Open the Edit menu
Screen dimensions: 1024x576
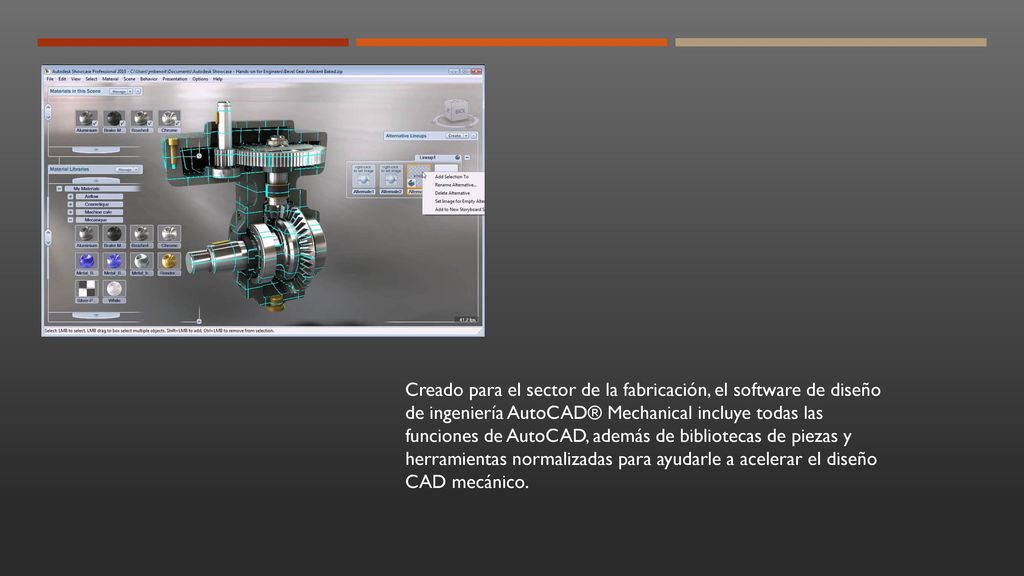[x=62, y=79]
